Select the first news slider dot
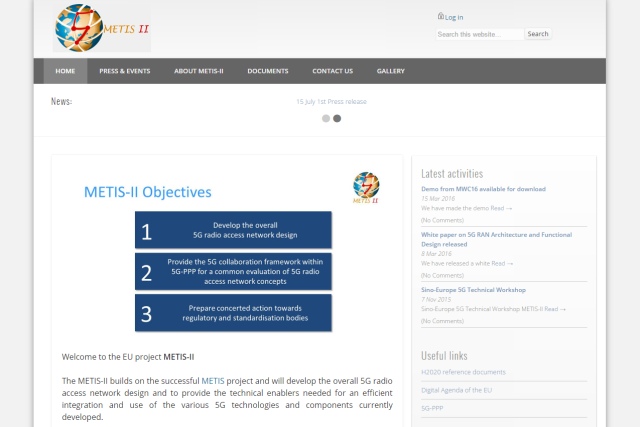Screen dimensions: 640x427 click(x=326, y=118)
